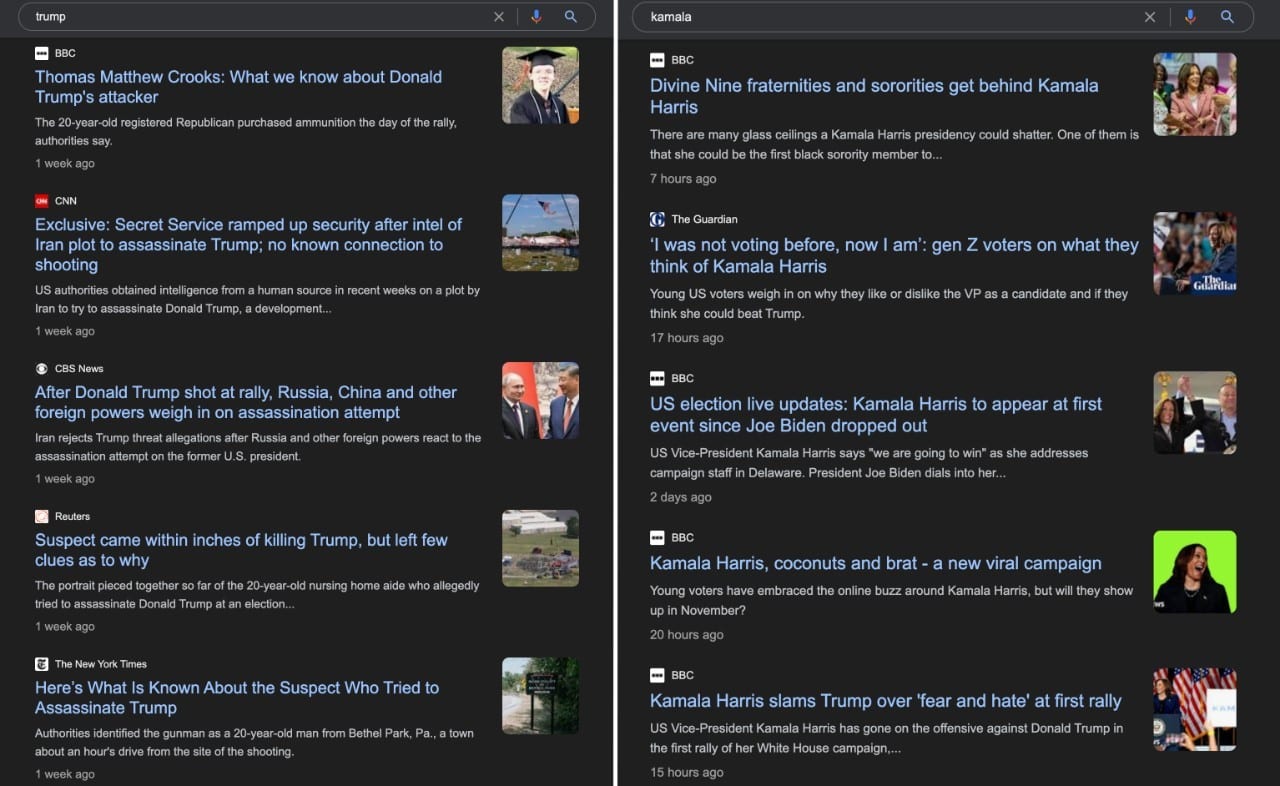Image resolution: width=1280 pixels, height=786 pixels.
Task: Click the CBS News eye icon
Action: [41, 369]
